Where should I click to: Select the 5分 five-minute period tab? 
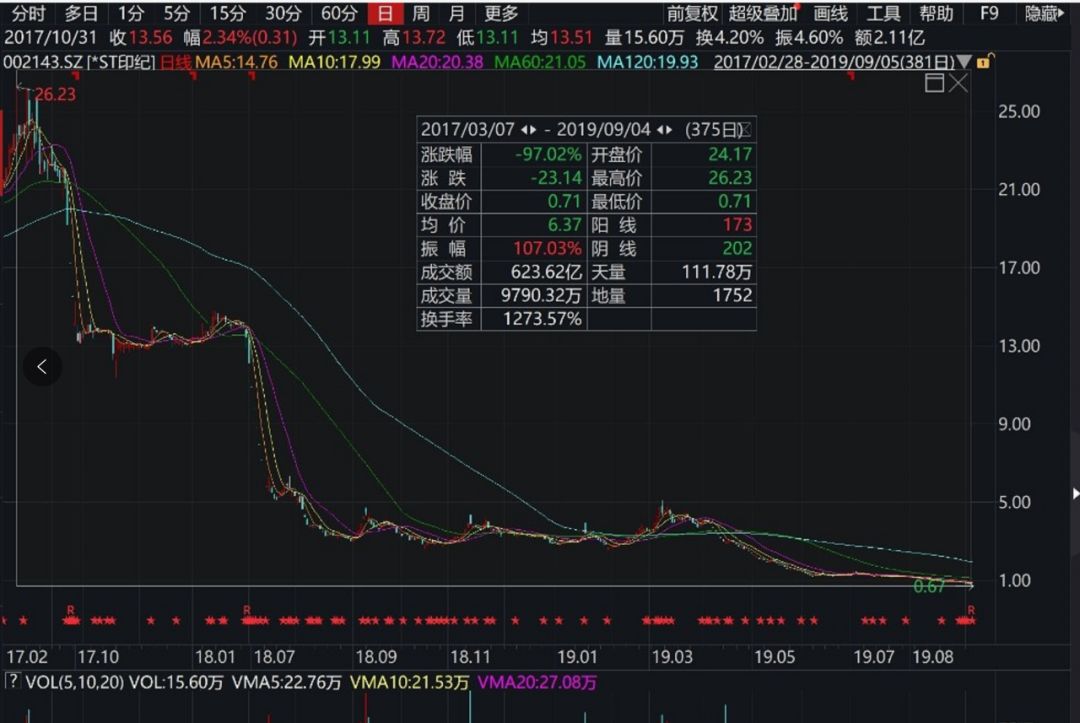pos(176,13)
